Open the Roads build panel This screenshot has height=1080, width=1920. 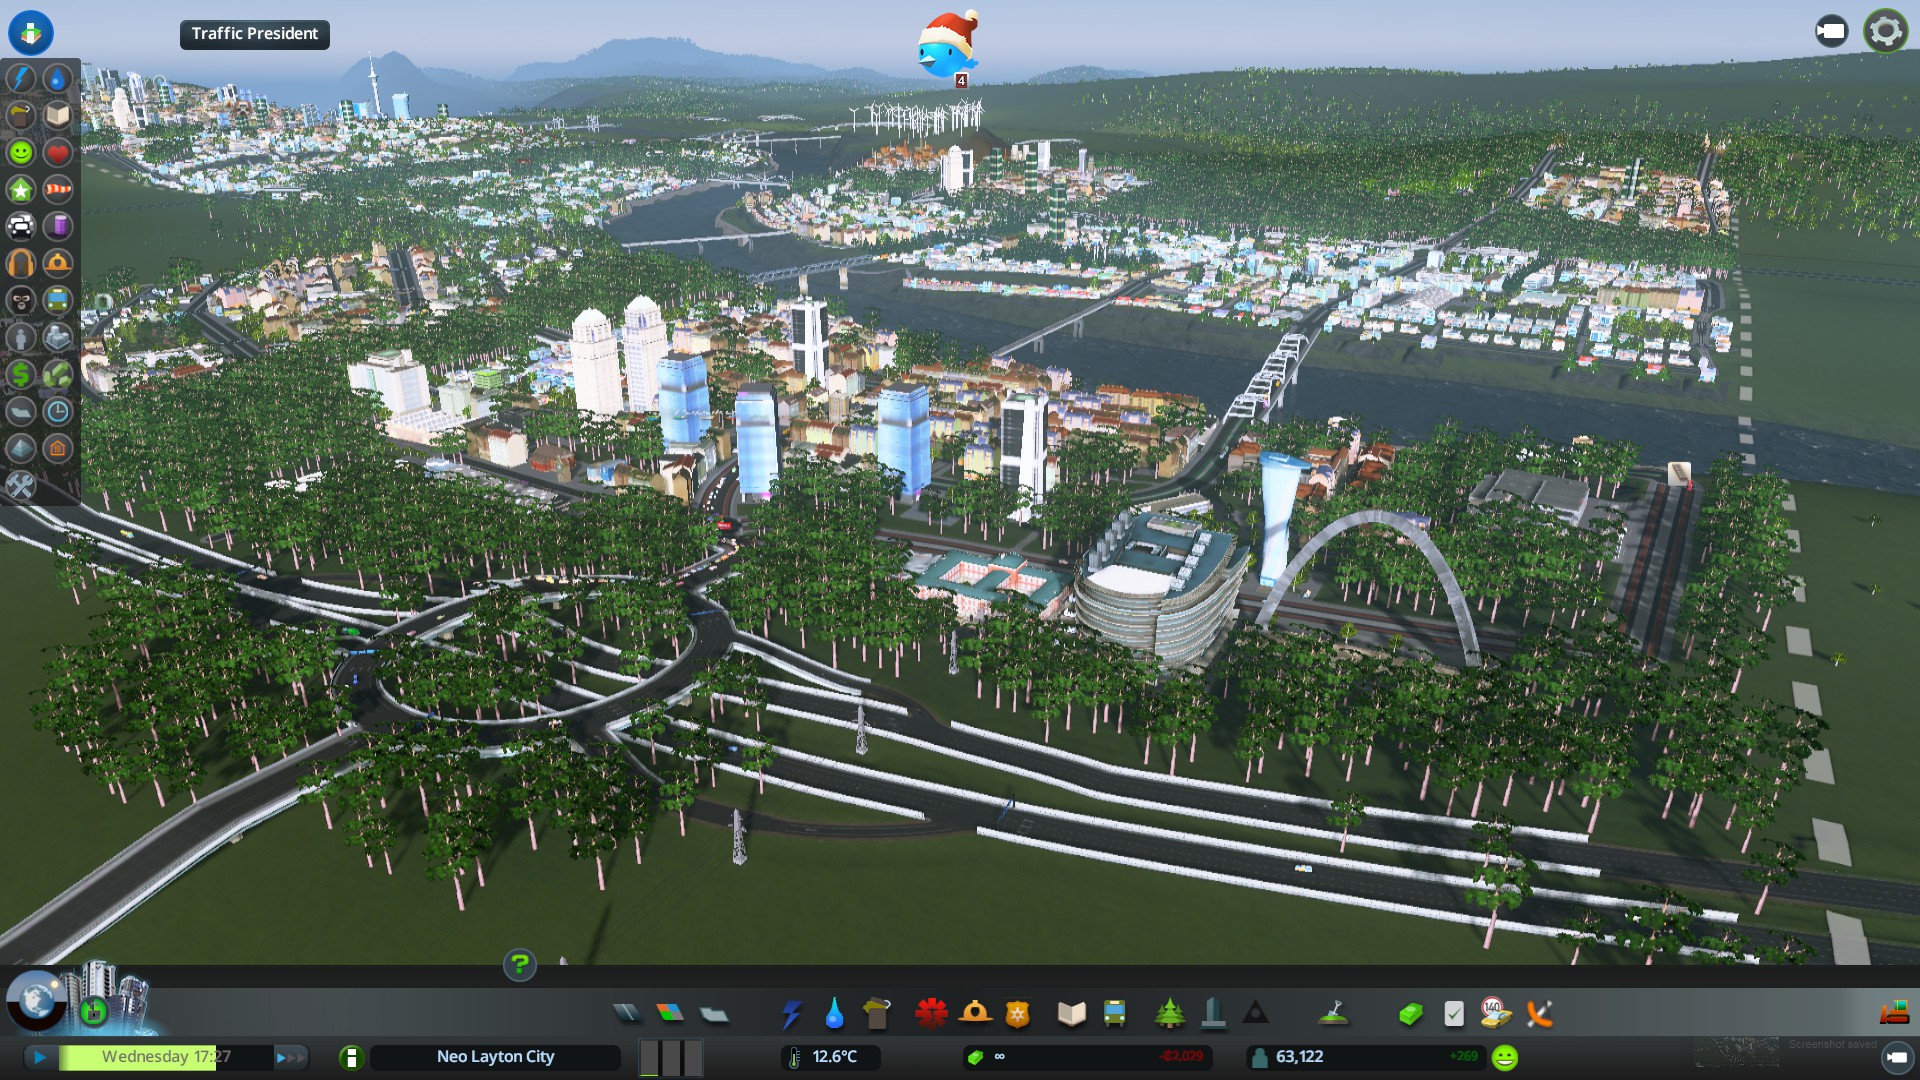tap(627, 1014)
